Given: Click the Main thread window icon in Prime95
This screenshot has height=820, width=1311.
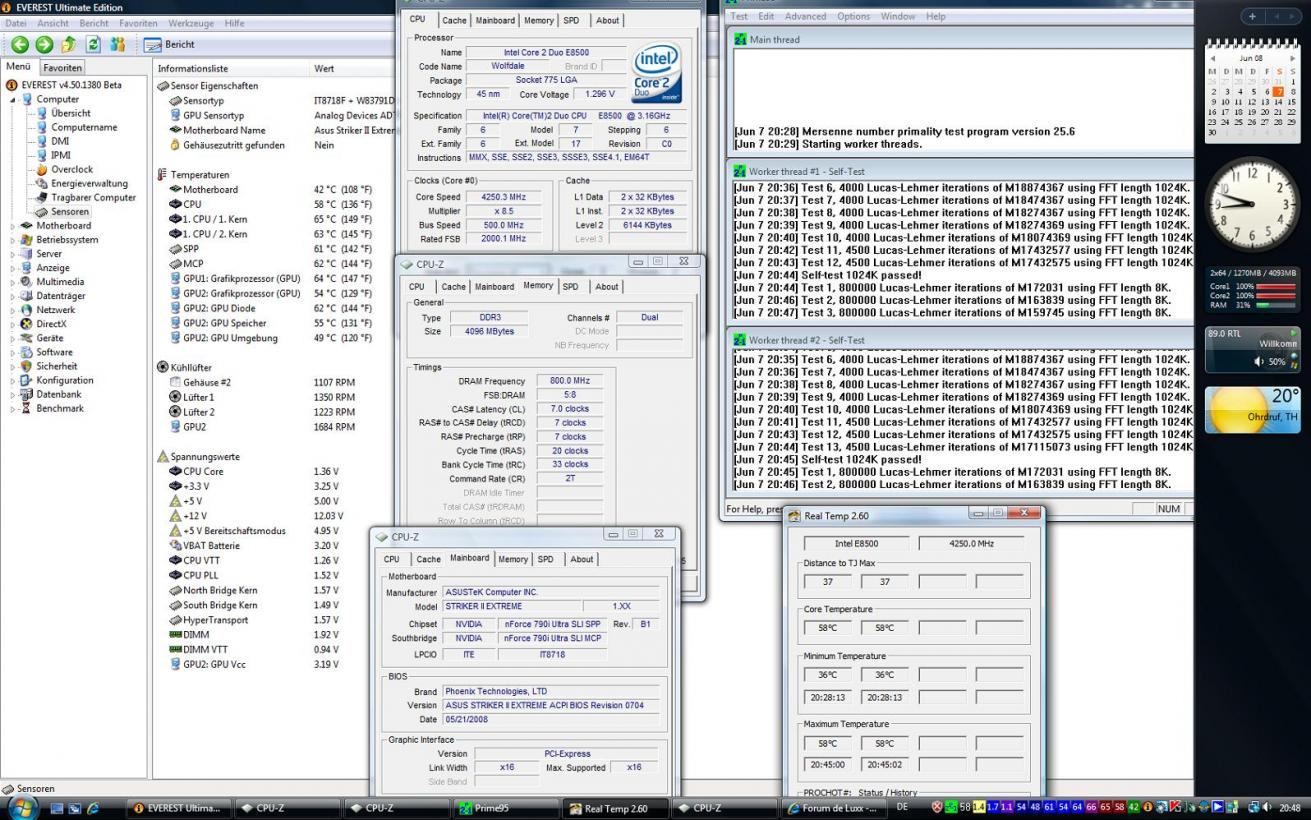Looking at the screenshot, I should pos(740,40).
